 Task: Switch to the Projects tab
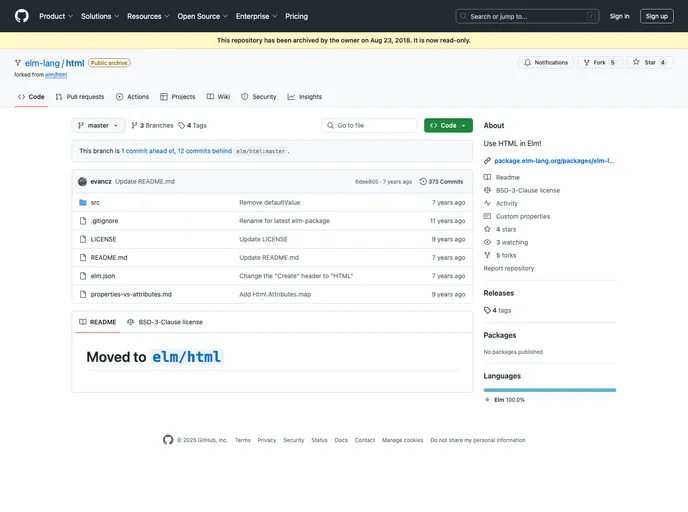point(178,97)
